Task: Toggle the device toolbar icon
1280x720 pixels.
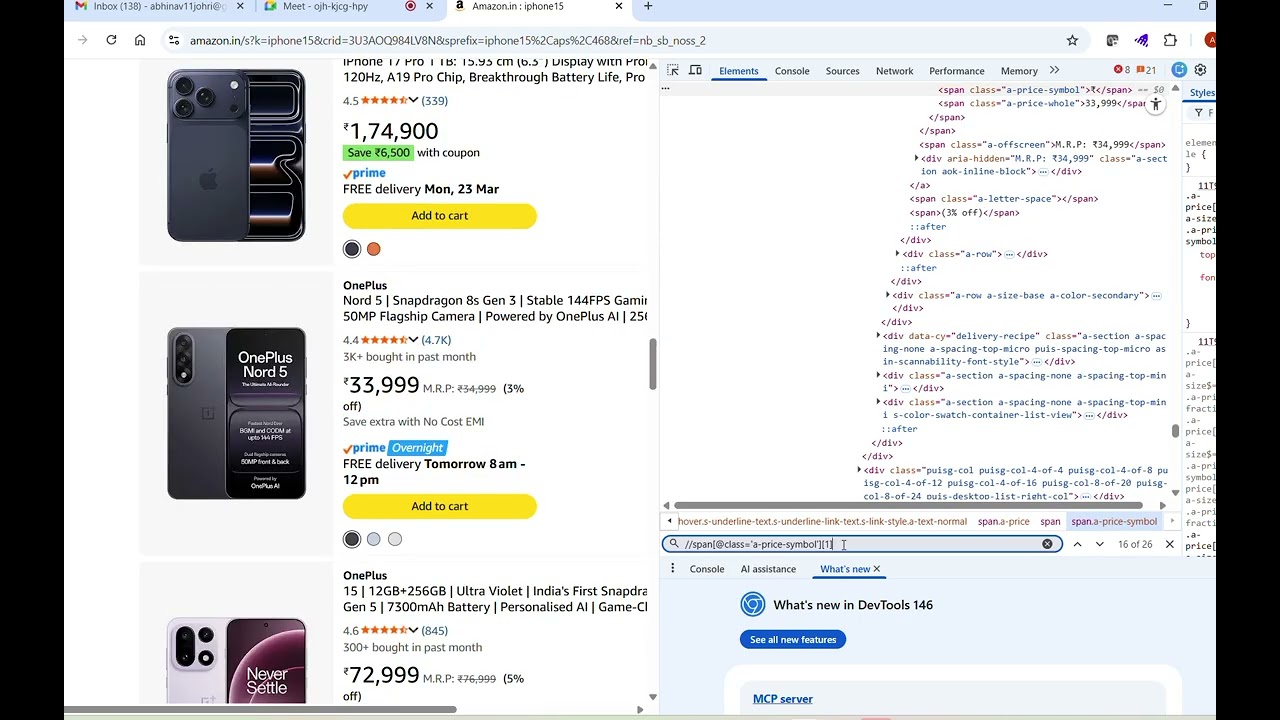Action: coord(695,70)
